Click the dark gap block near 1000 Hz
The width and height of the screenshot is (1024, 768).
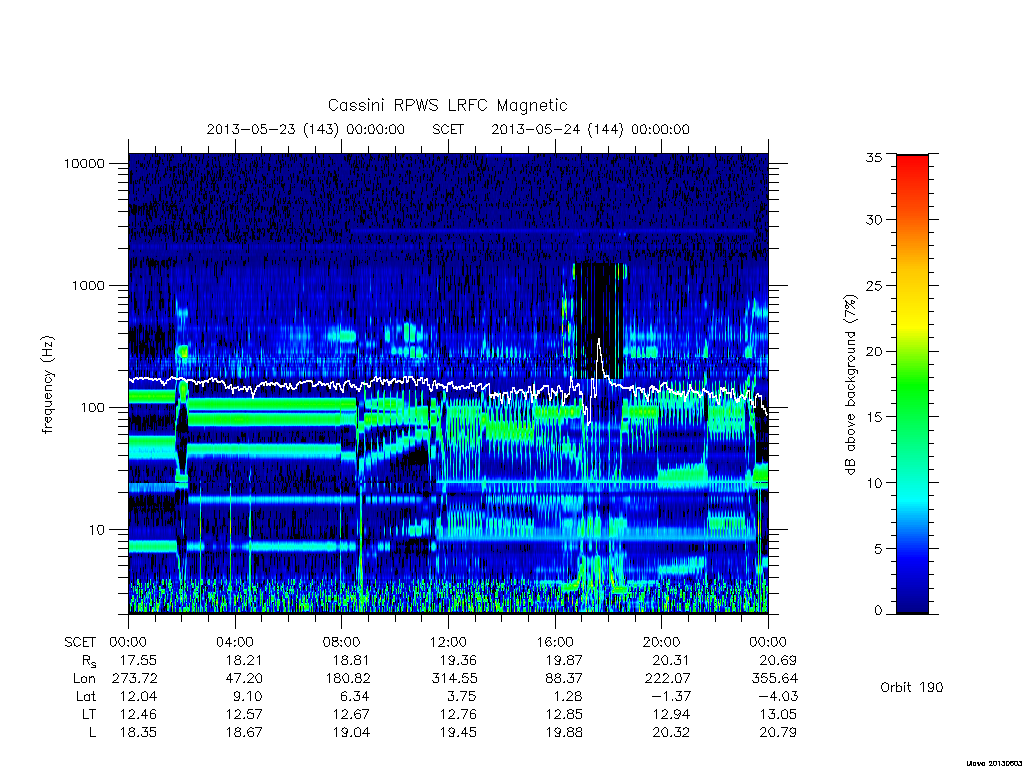click(x=596, y=320)
